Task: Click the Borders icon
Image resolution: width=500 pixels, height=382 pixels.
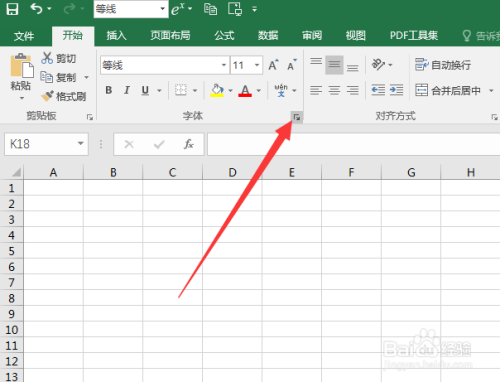Action: 181,90
